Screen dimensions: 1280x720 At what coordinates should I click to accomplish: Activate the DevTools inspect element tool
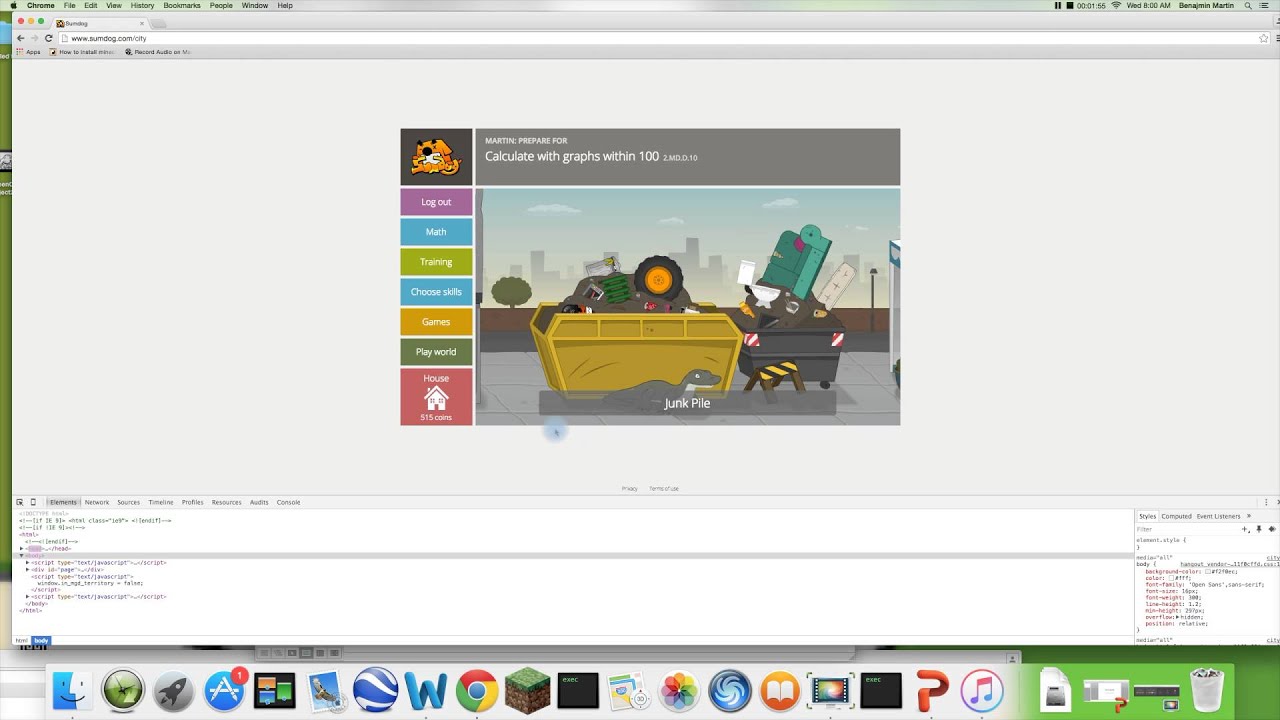pyautogui.click(x=20, y=502)
